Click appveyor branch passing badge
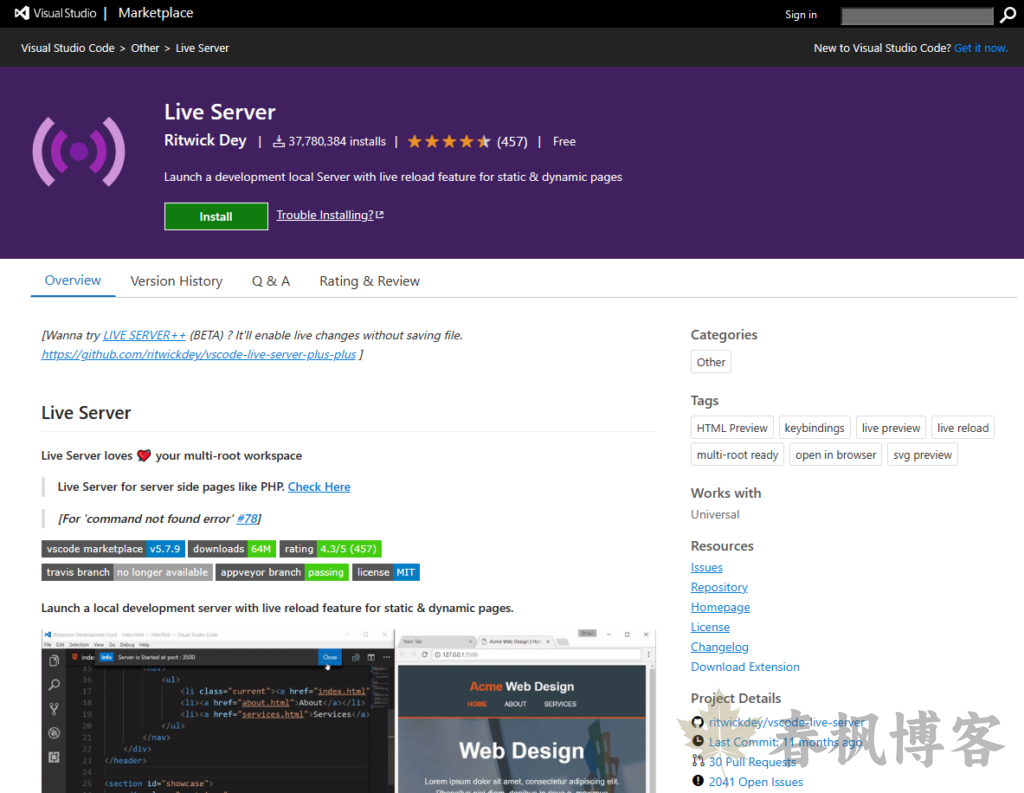 tap(282, 572)
